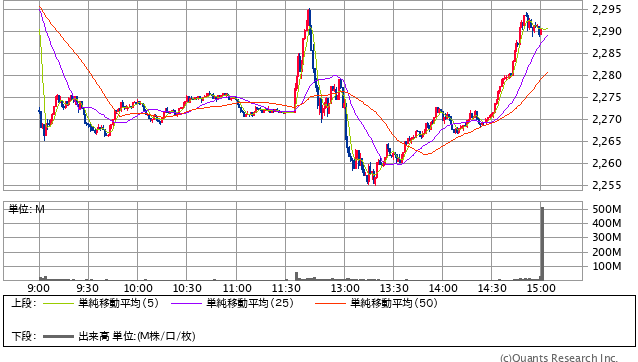The width and height of the screenshot is (638, 362).
Task: Click the 11:30 time axis label
Action: click(286, 288)
